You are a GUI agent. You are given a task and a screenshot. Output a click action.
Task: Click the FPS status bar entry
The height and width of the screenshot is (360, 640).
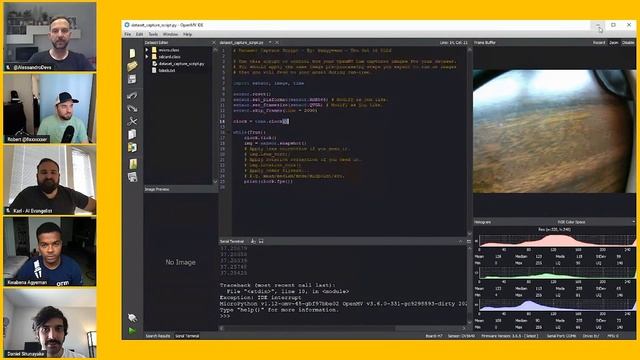[613, 336]
